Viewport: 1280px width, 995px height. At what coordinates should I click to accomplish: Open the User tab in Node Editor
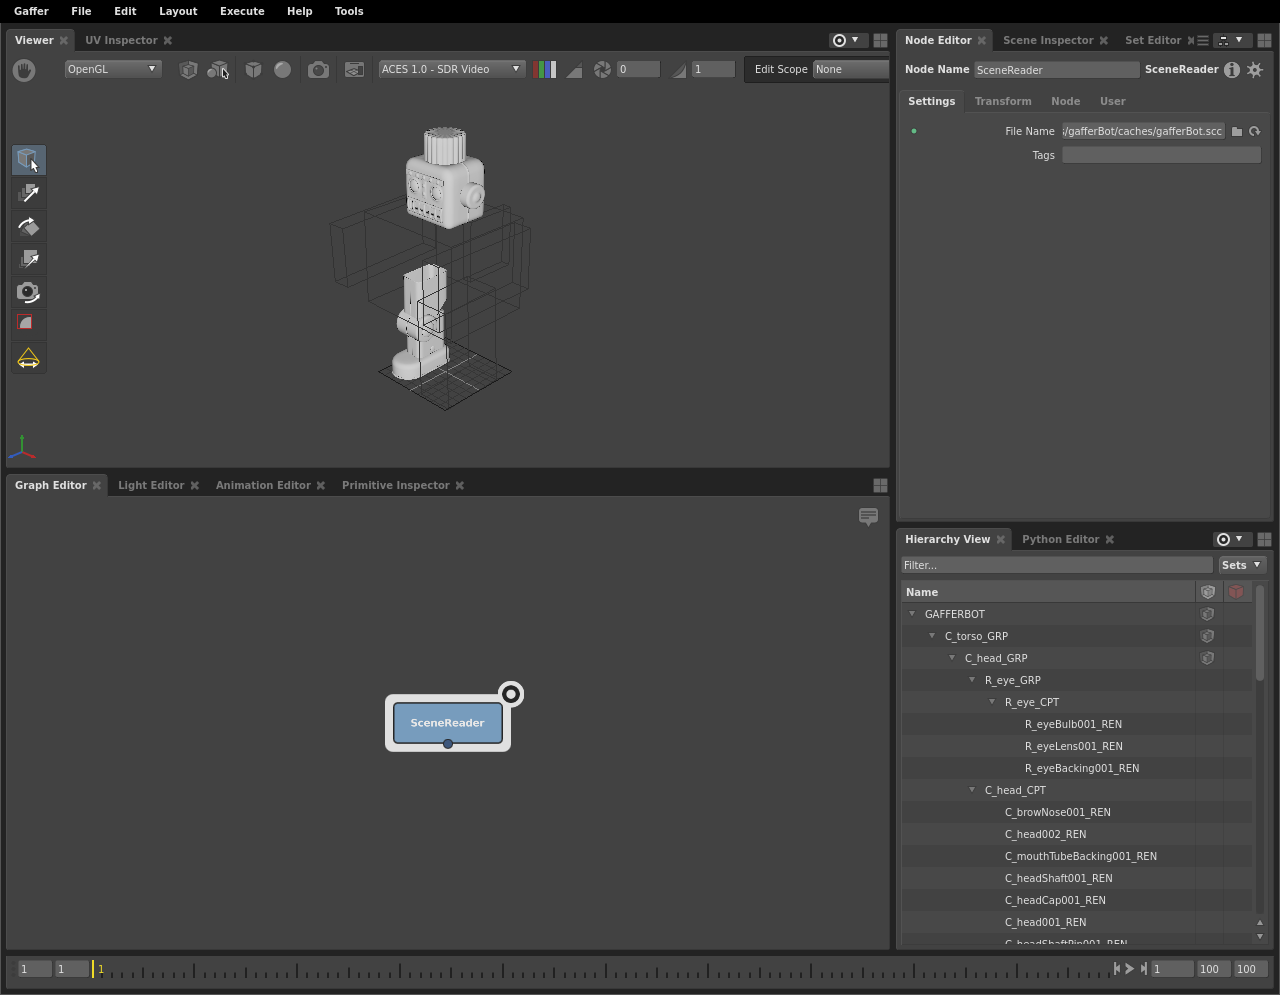(1112, 101)
